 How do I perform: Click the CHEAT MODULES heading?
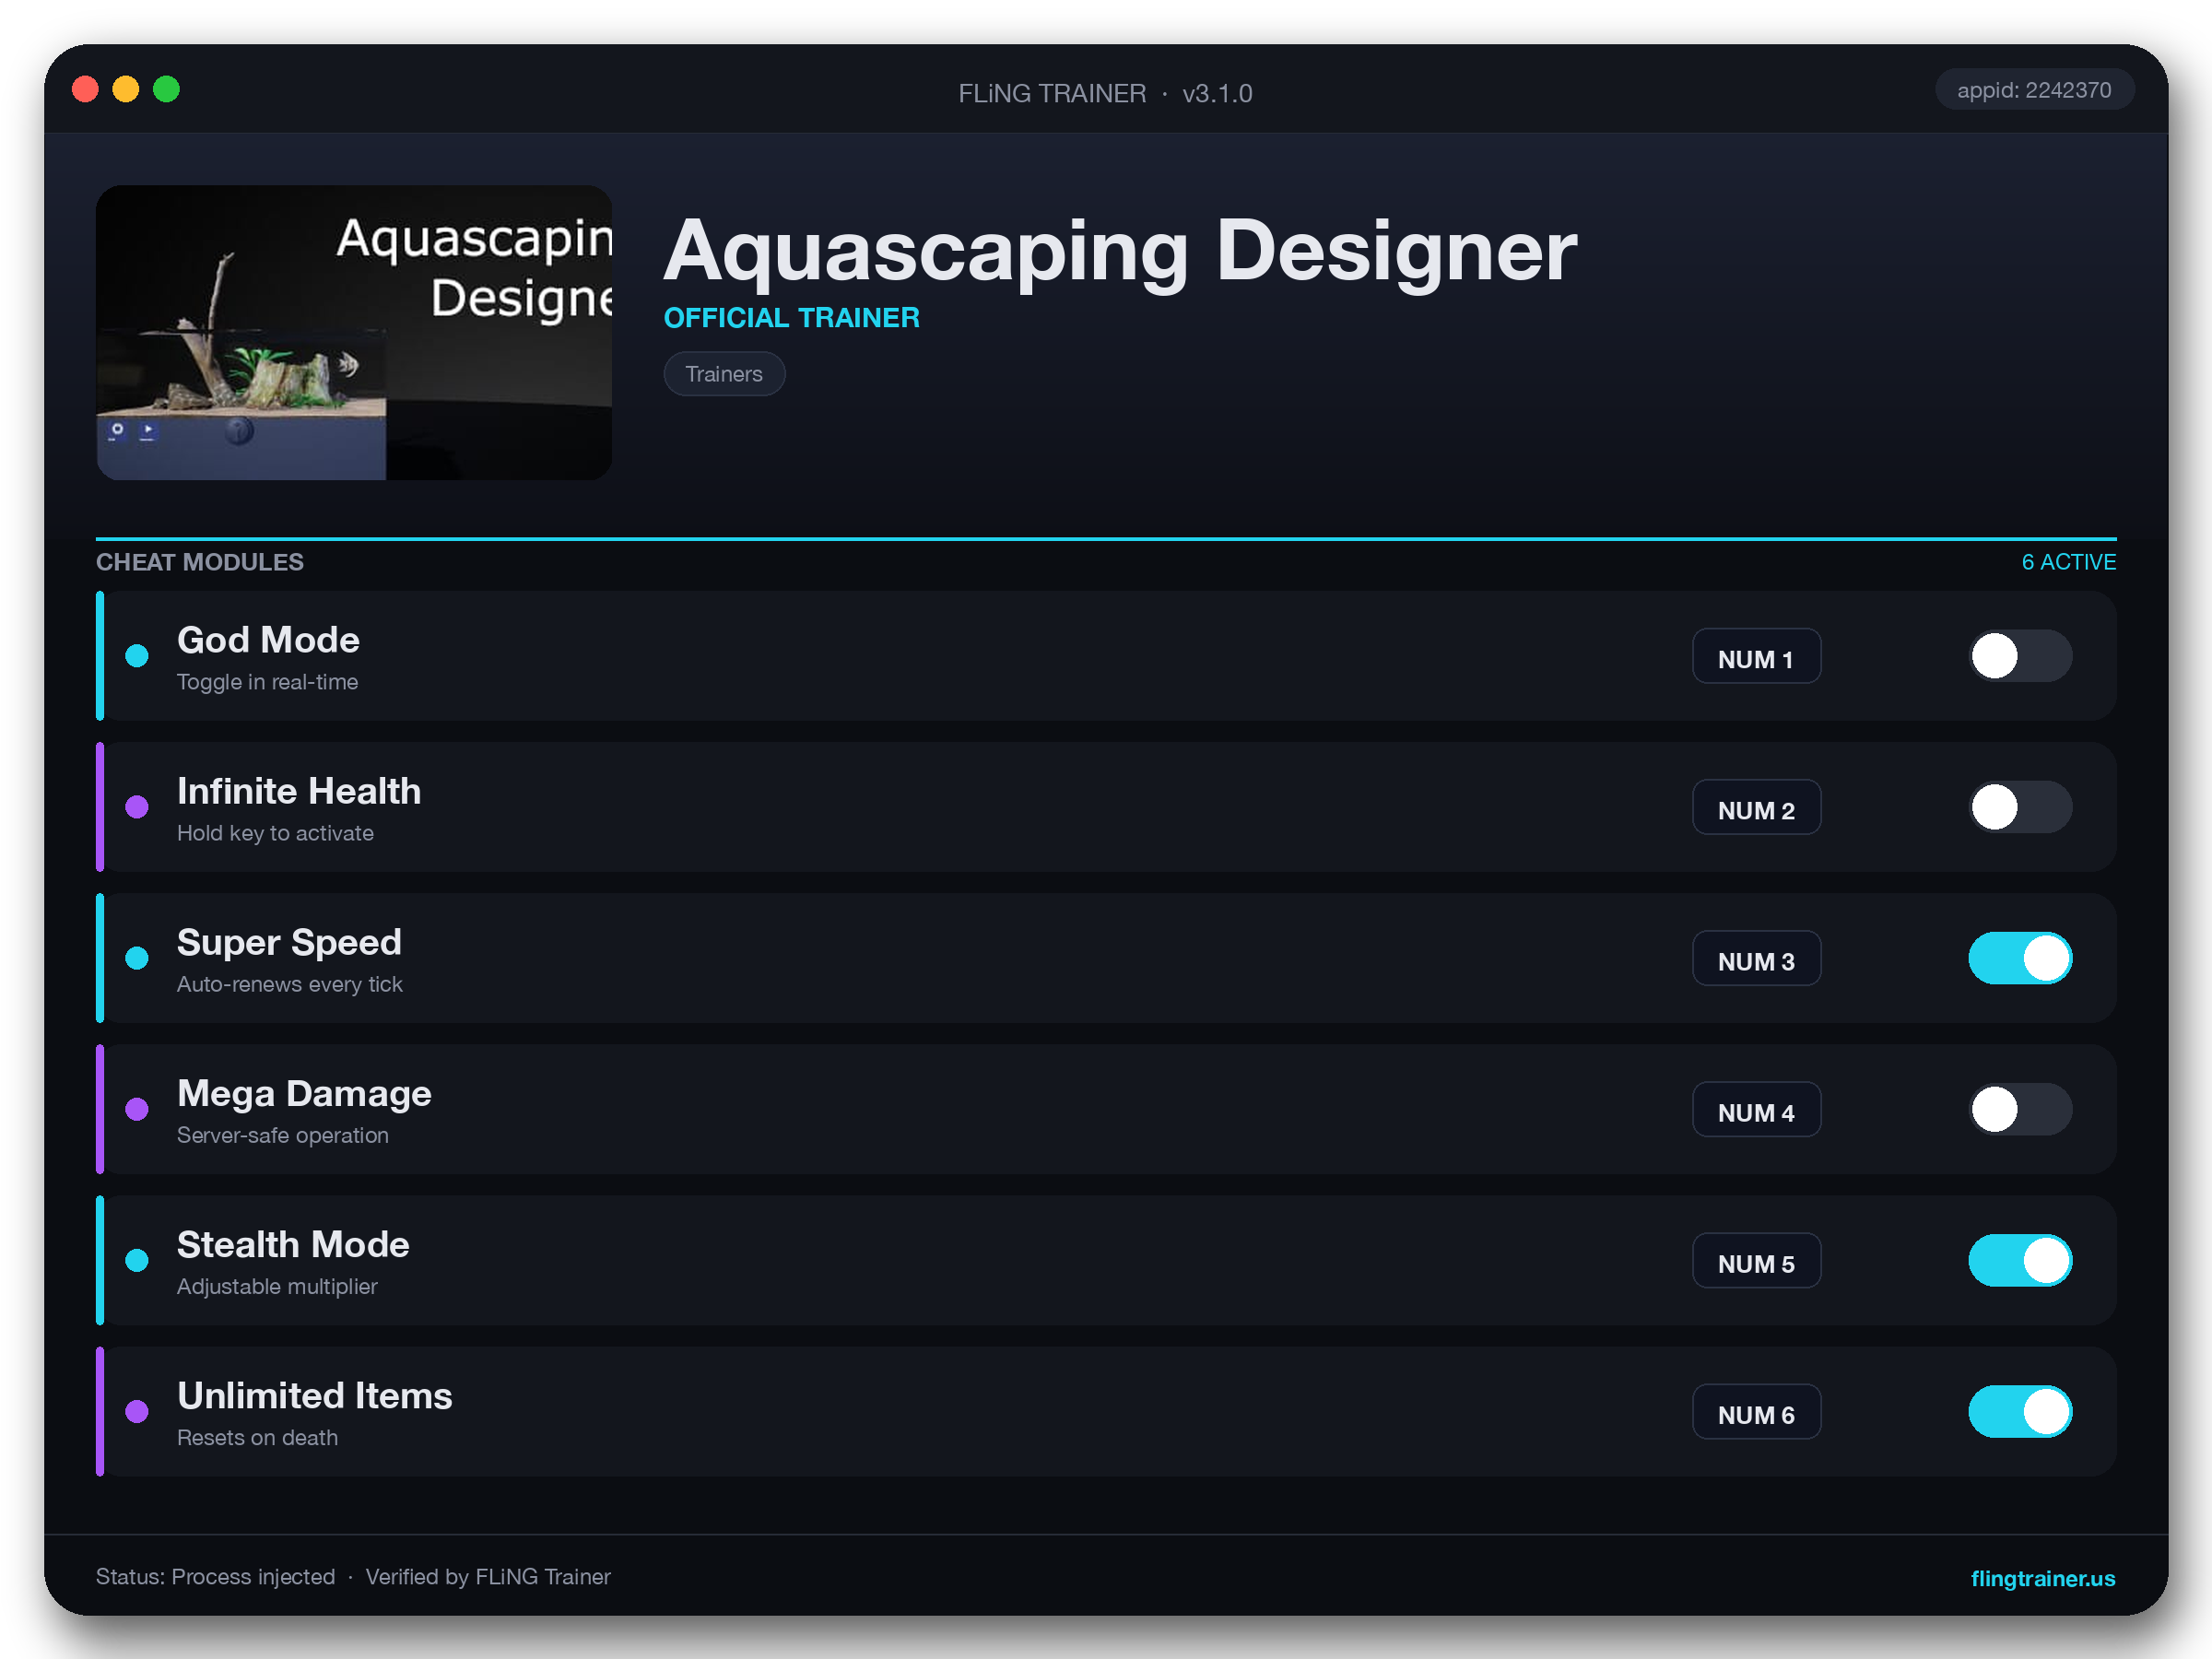tap(200, 562)
